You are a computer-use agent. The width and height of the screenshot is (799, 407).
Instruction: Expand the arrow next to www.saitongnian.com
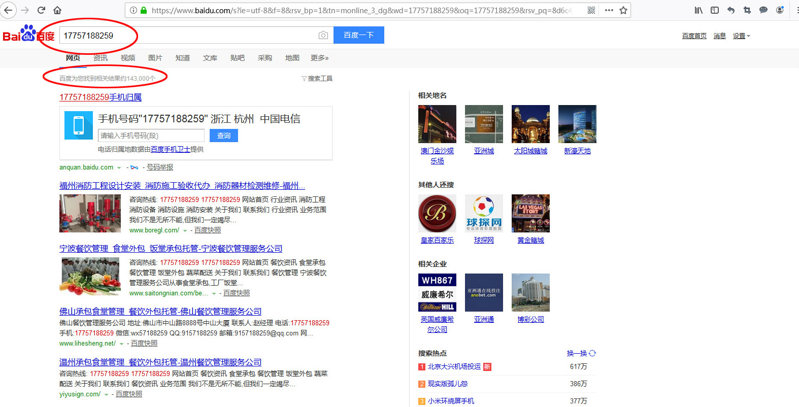214,293
